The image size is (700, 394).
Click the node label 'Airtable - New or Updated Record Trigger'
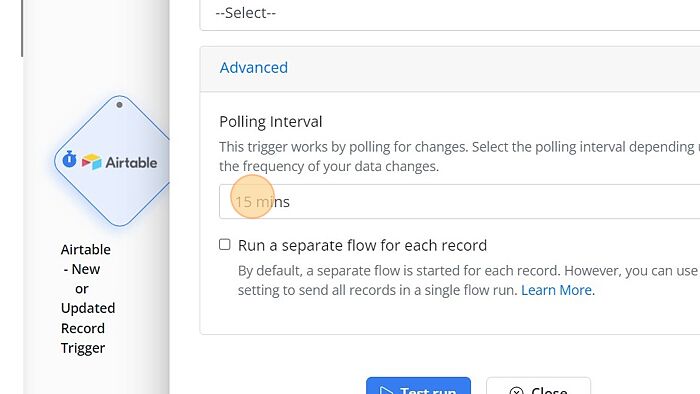tap(86, 299)
